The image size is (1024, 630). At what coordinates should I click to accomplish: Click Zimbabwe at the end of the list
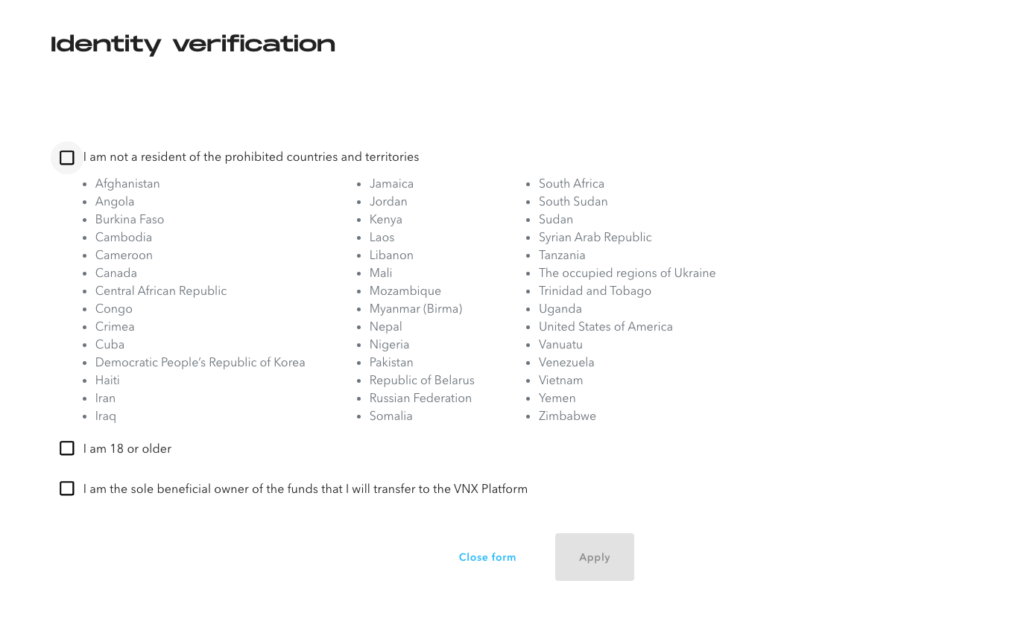click(567, 416)
